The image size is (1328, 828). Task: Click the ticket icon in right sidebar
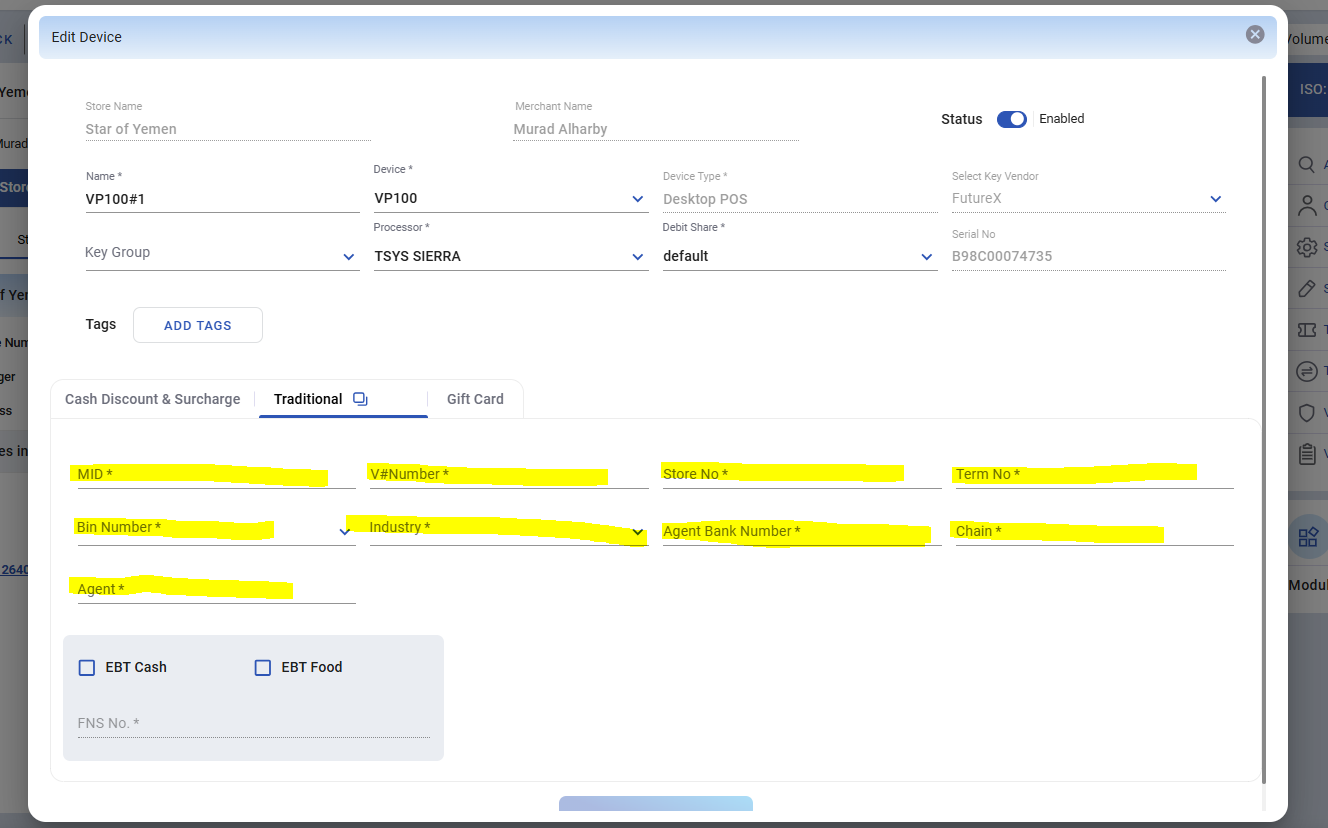pos(1307,330)
